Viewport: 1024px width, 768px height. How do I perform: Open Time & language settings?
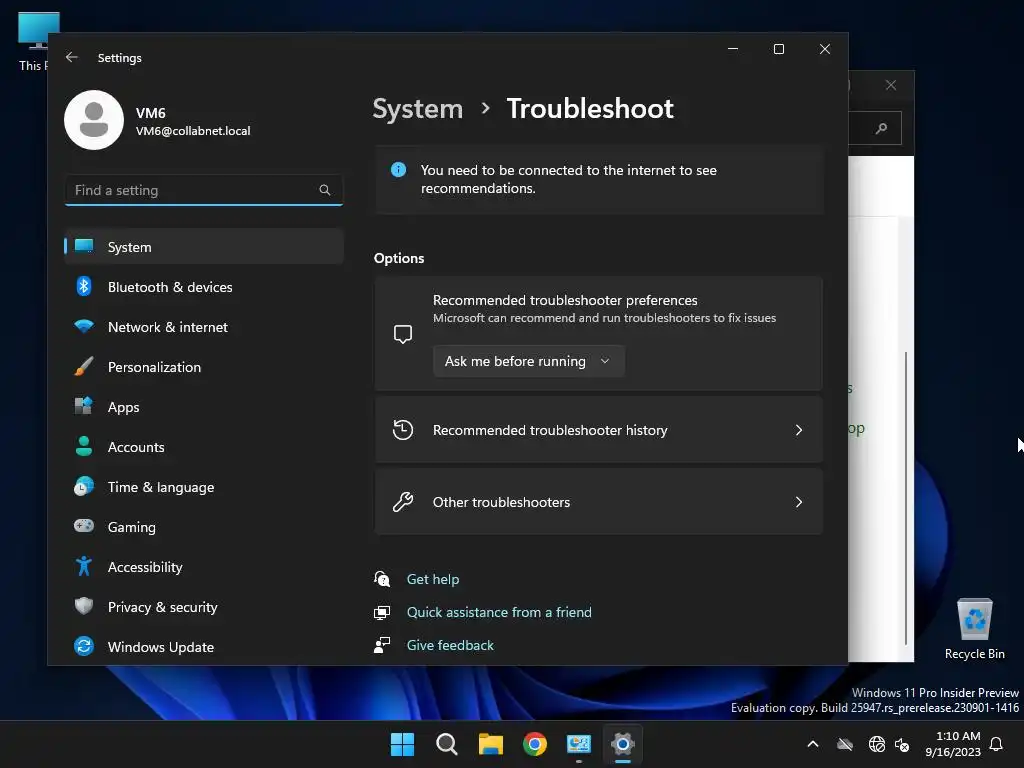pyautogui.click(x=204, y=487)
